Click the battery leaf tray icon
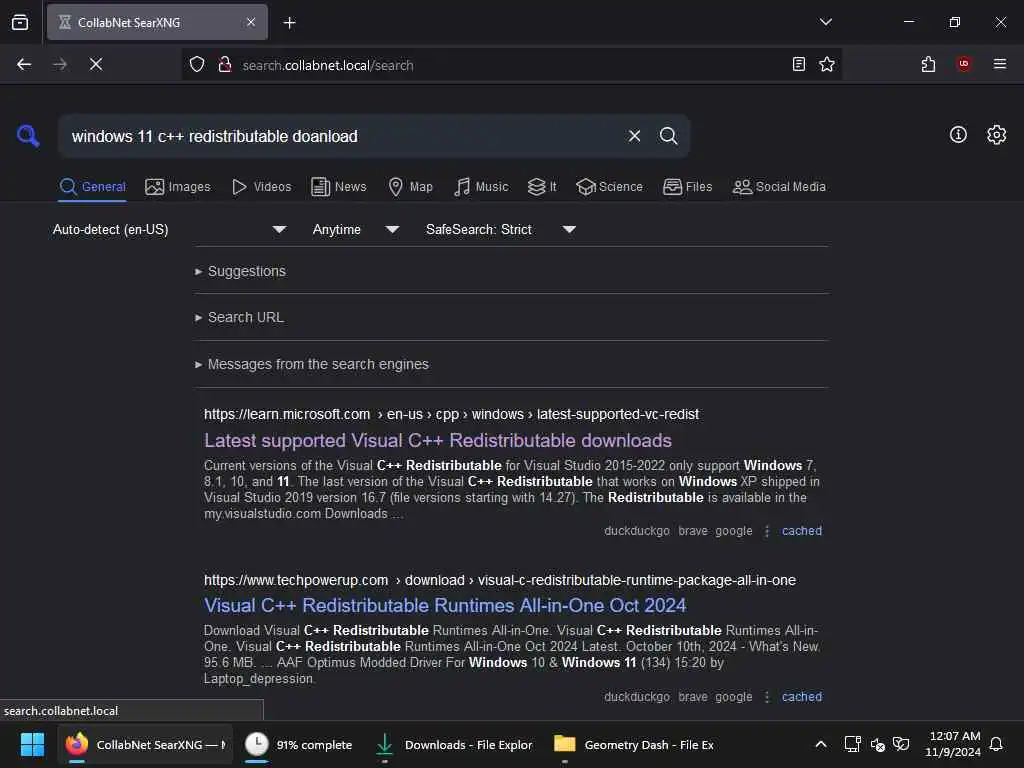Screen dimensions: 1024x768 (x=901, y=744)
